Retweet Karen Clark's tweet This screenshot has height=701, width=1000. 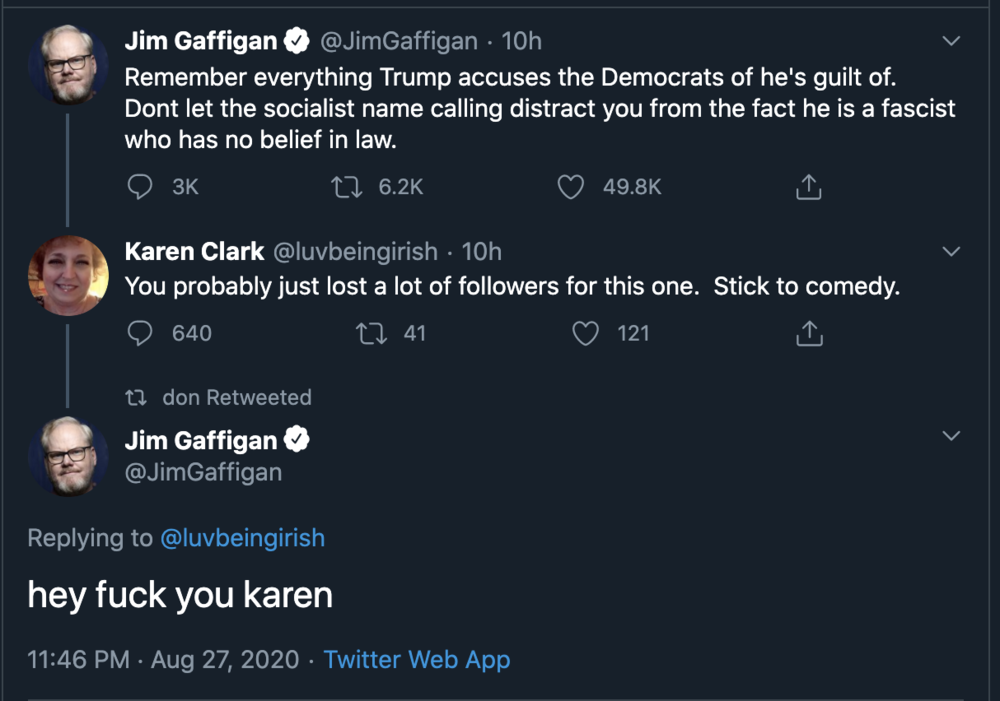click(372, 333)
